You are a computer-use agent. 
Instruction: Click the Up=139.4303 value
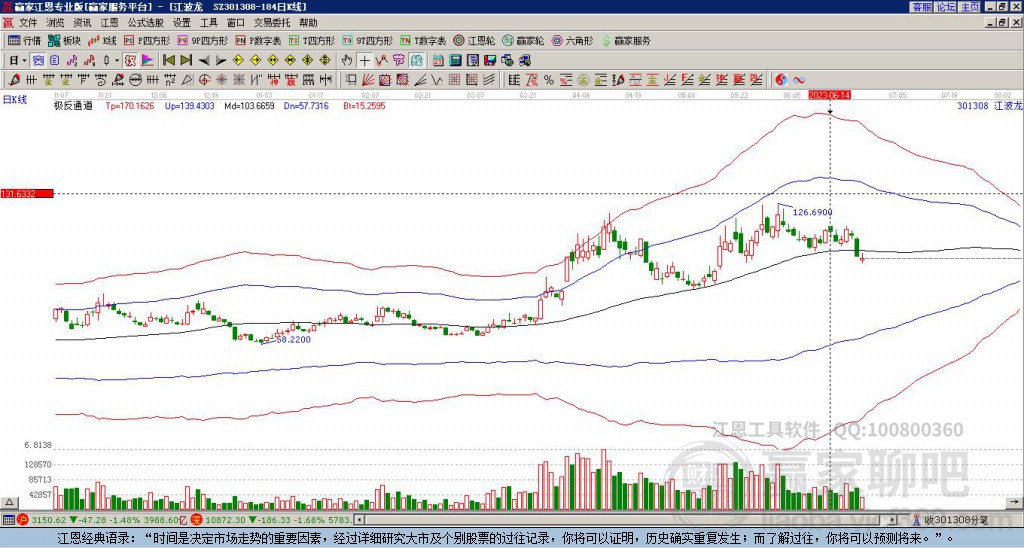[189, 106]
